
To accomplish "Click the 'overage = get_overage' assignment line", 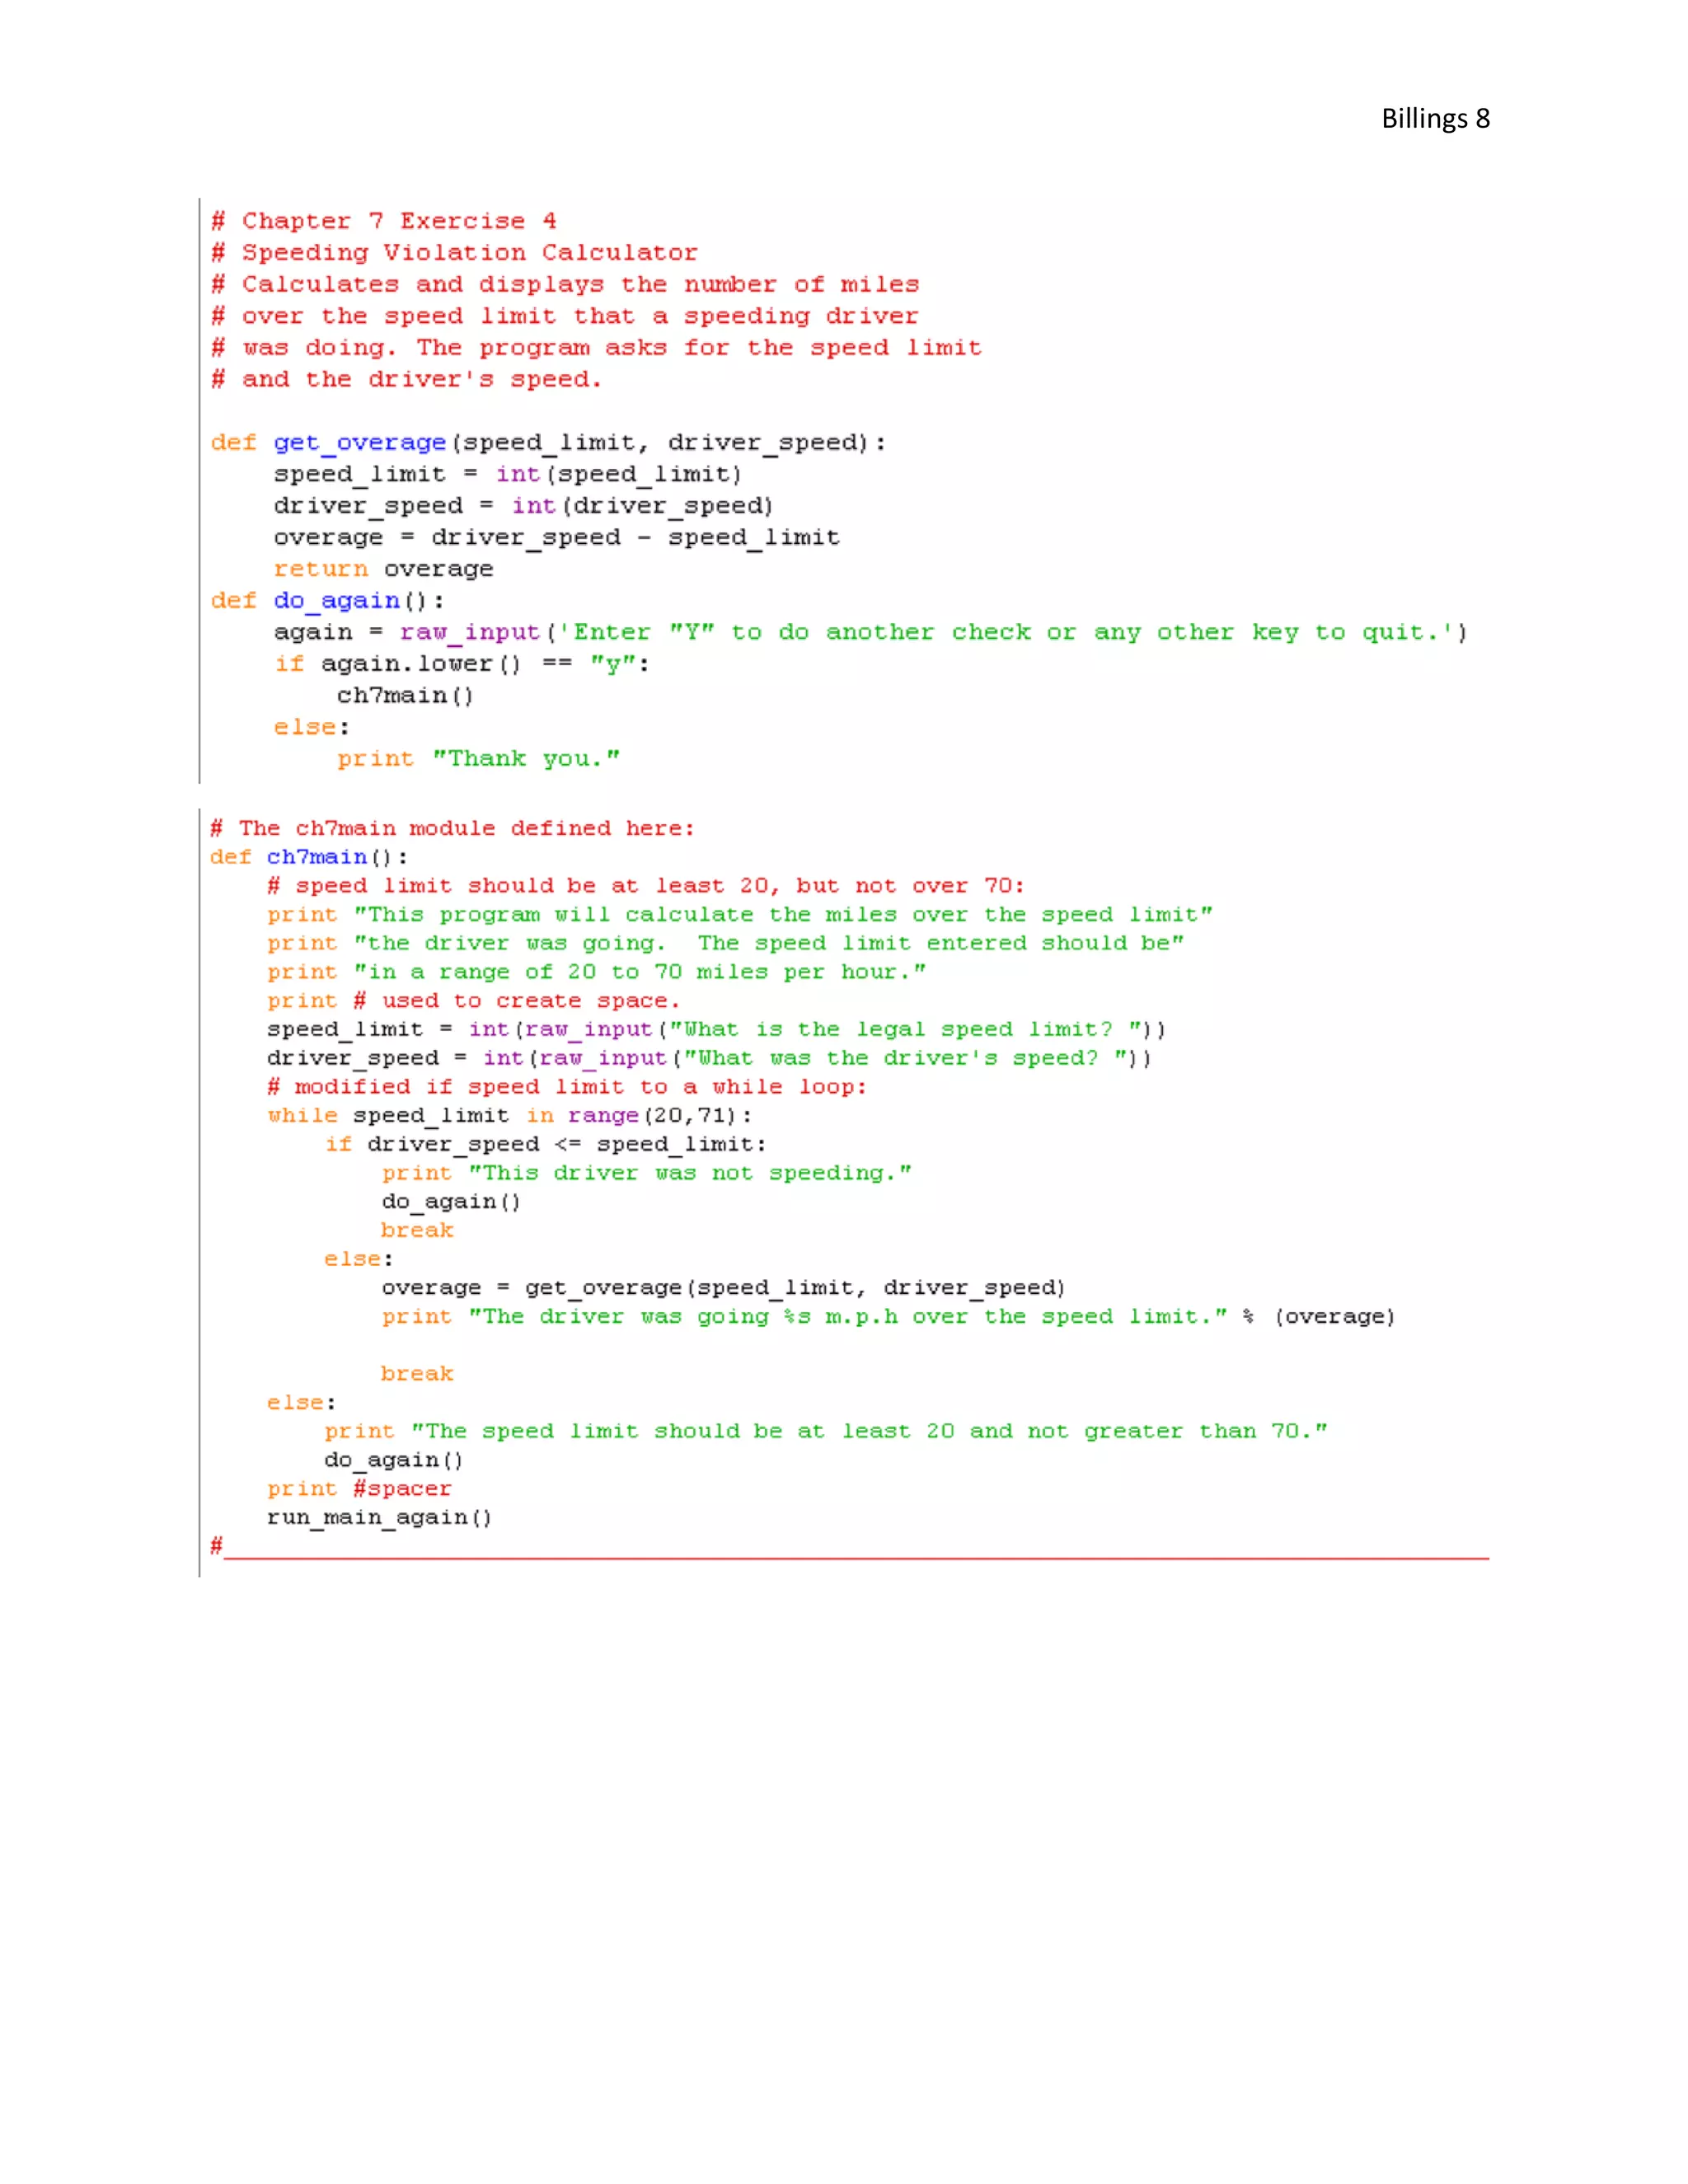I will 722,1288.
